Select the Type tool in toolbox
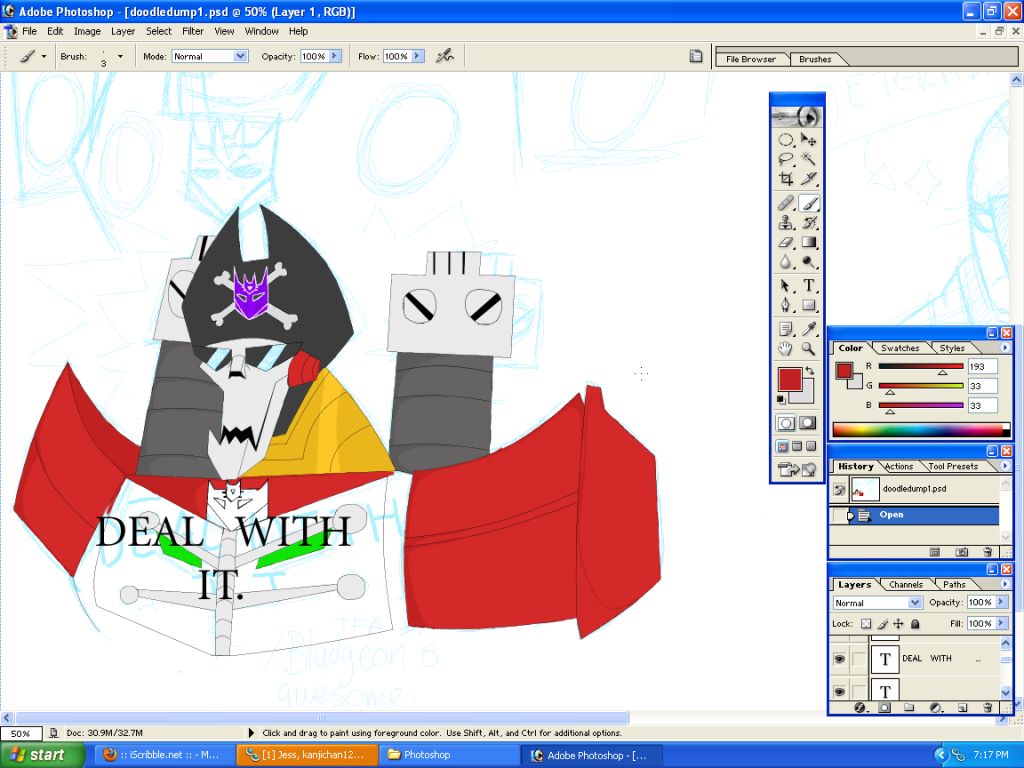Image resolution: width=1024 pixels, height=768 pixels. point(808,285)
